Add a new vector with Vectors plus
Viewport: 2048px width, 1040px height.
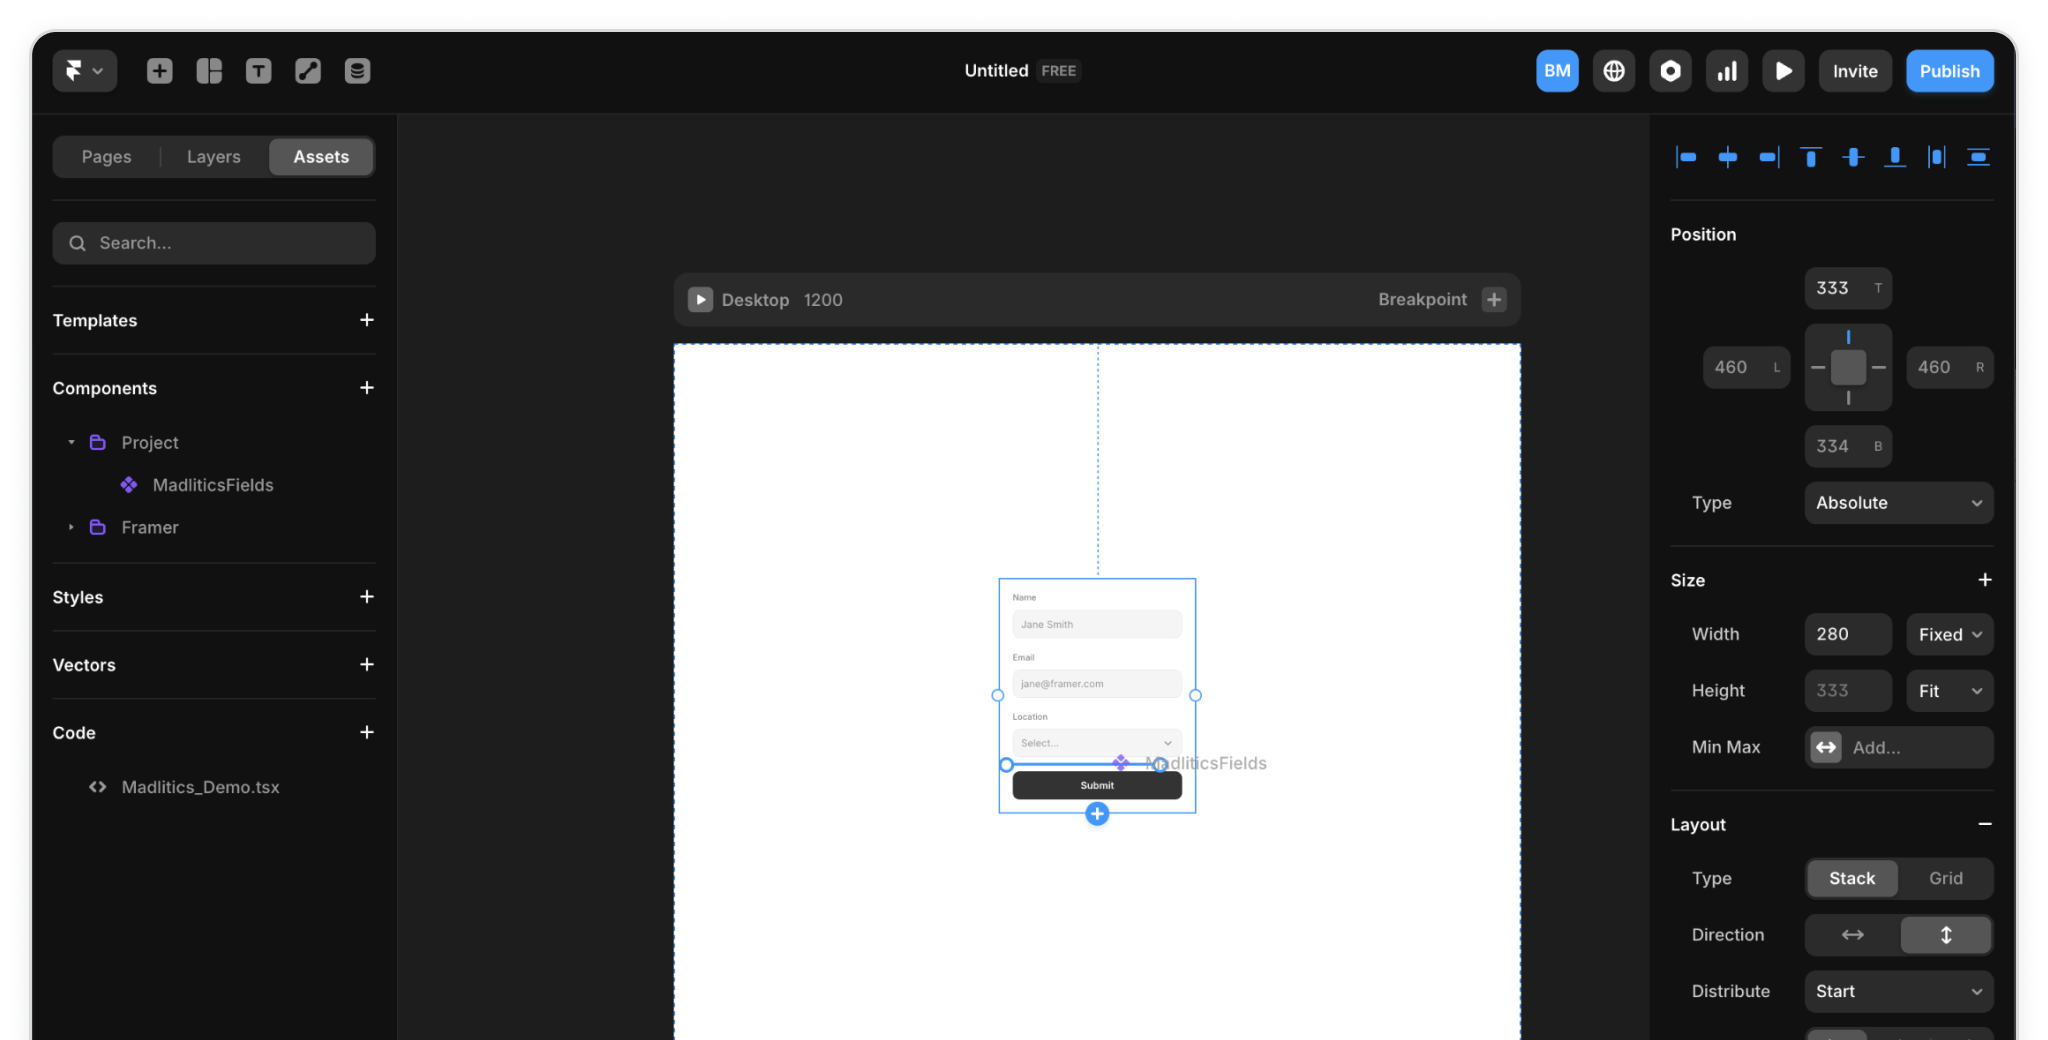click(367, 665)
